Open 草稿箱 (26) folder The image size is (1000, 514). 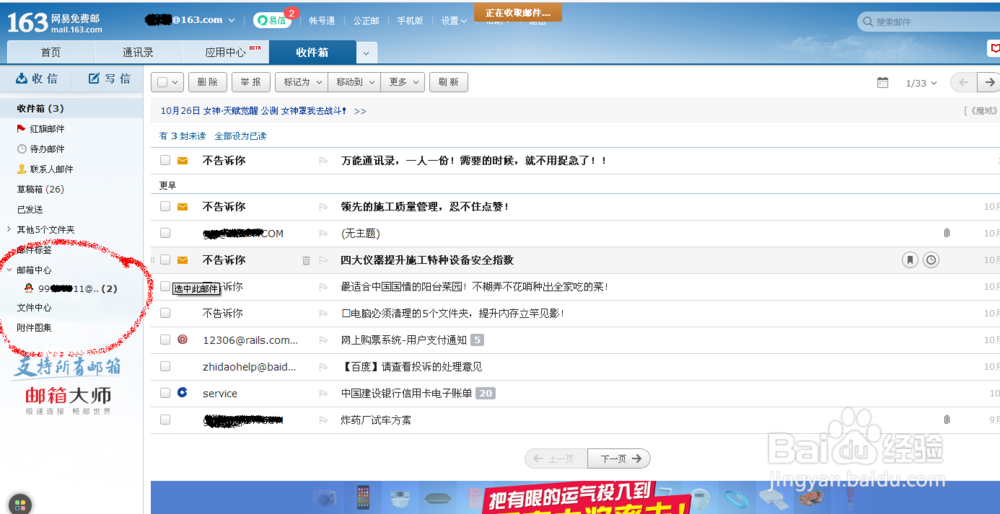[x=40, y=189]
